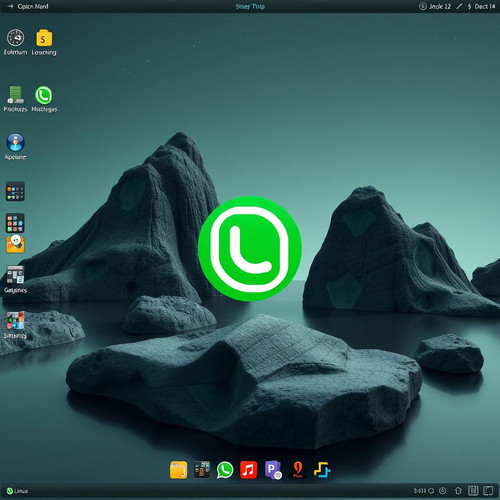Click the up-arrow home icon in tray

click(x=458, y=491)
